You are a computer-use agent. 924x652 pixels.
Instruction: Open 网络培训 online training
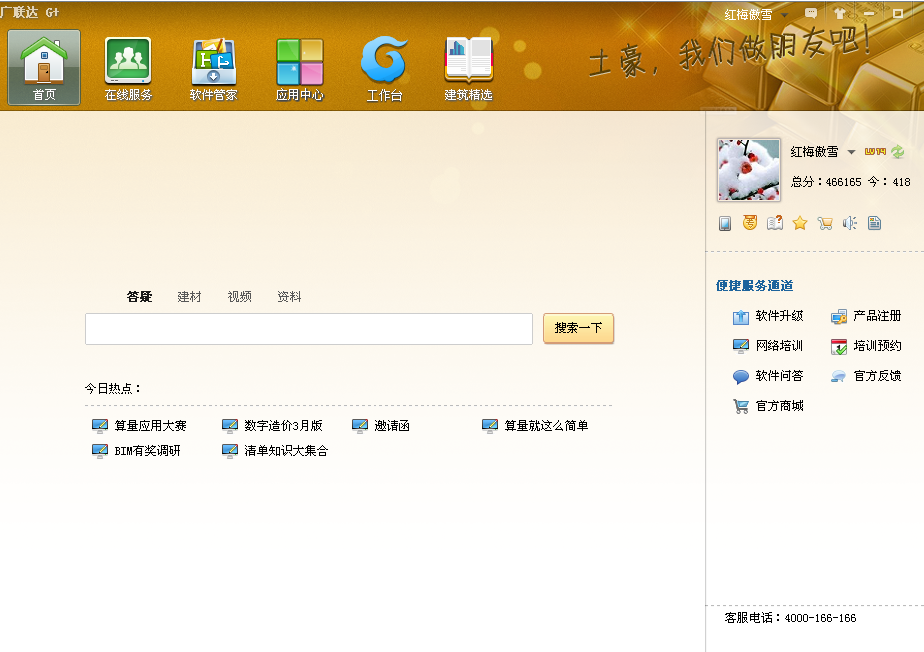(768, 346)
